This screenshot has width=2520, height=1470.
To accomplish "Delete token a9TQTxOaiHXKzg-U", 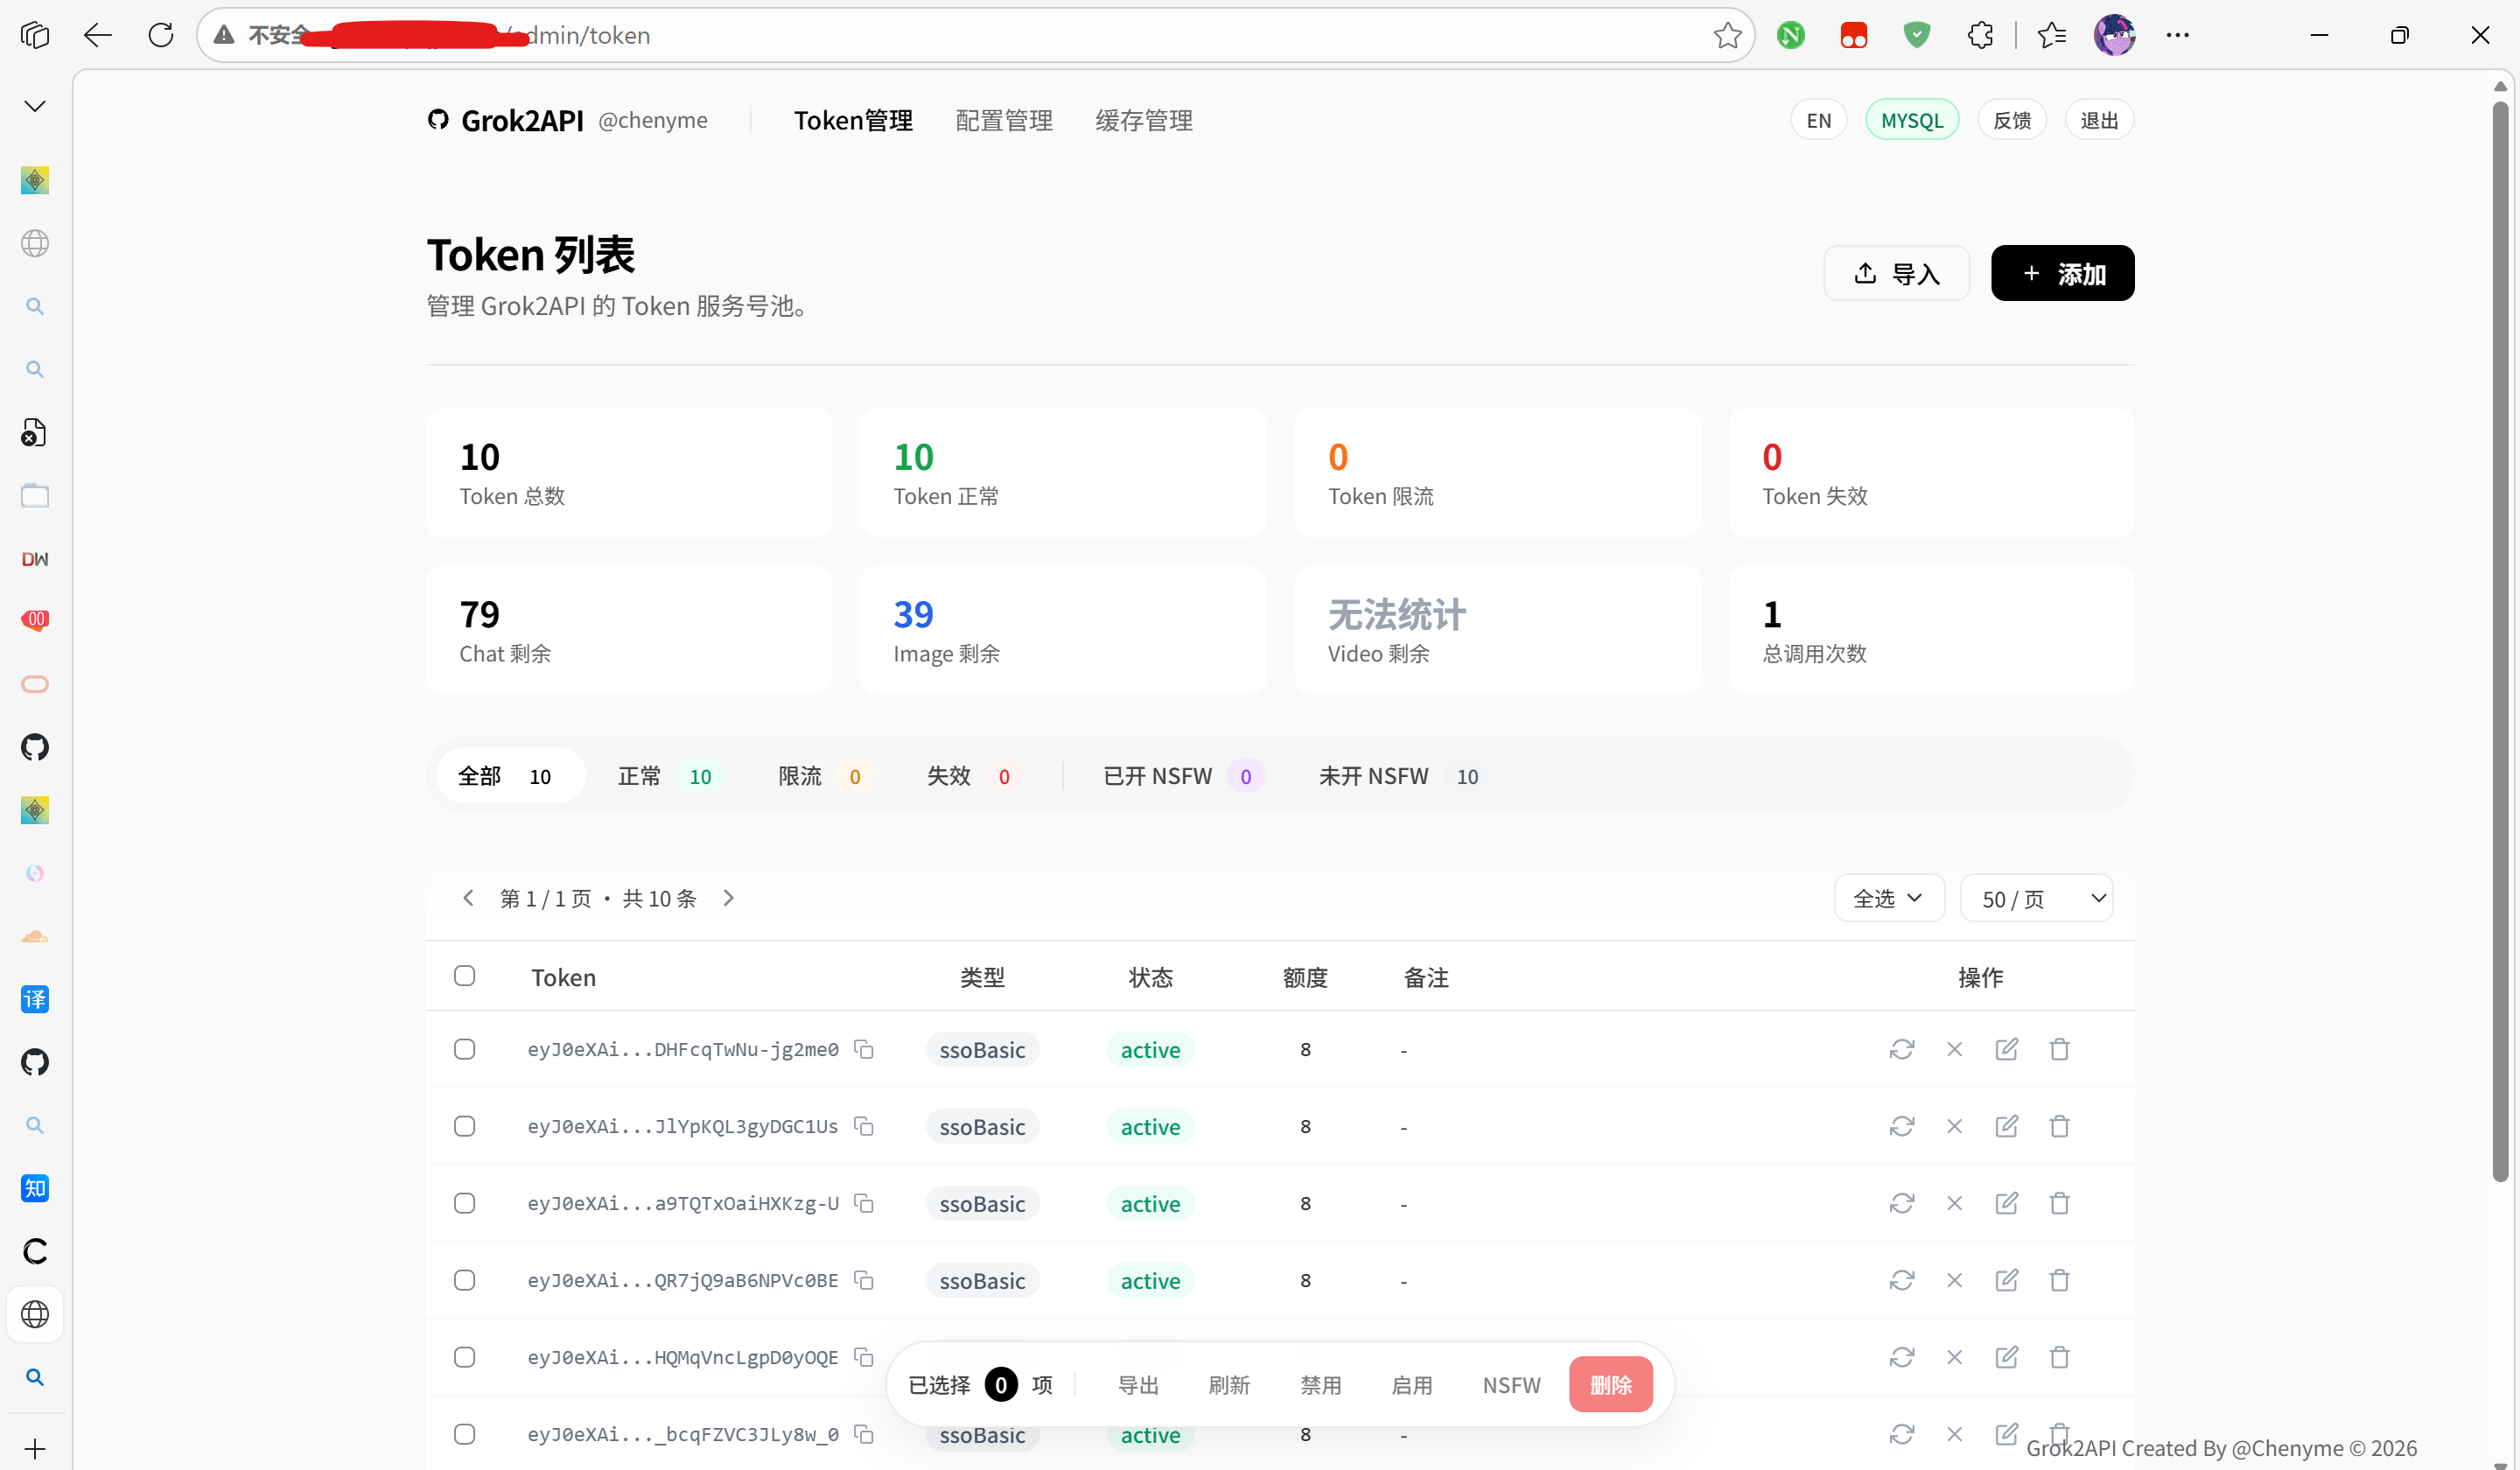I will point(2059,1203).
